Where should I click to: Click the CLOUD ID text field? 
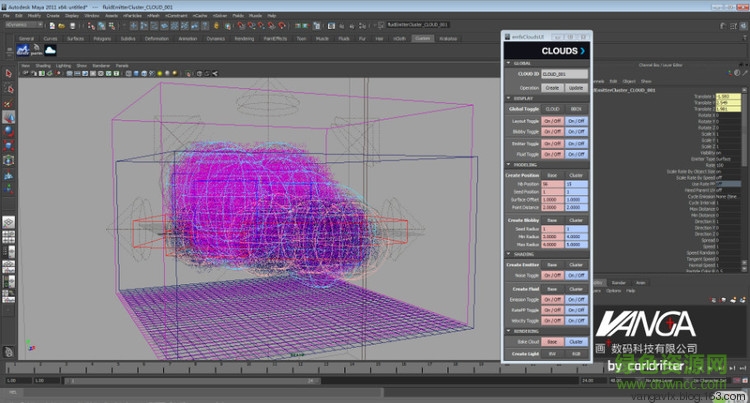[x=563, y=74]
